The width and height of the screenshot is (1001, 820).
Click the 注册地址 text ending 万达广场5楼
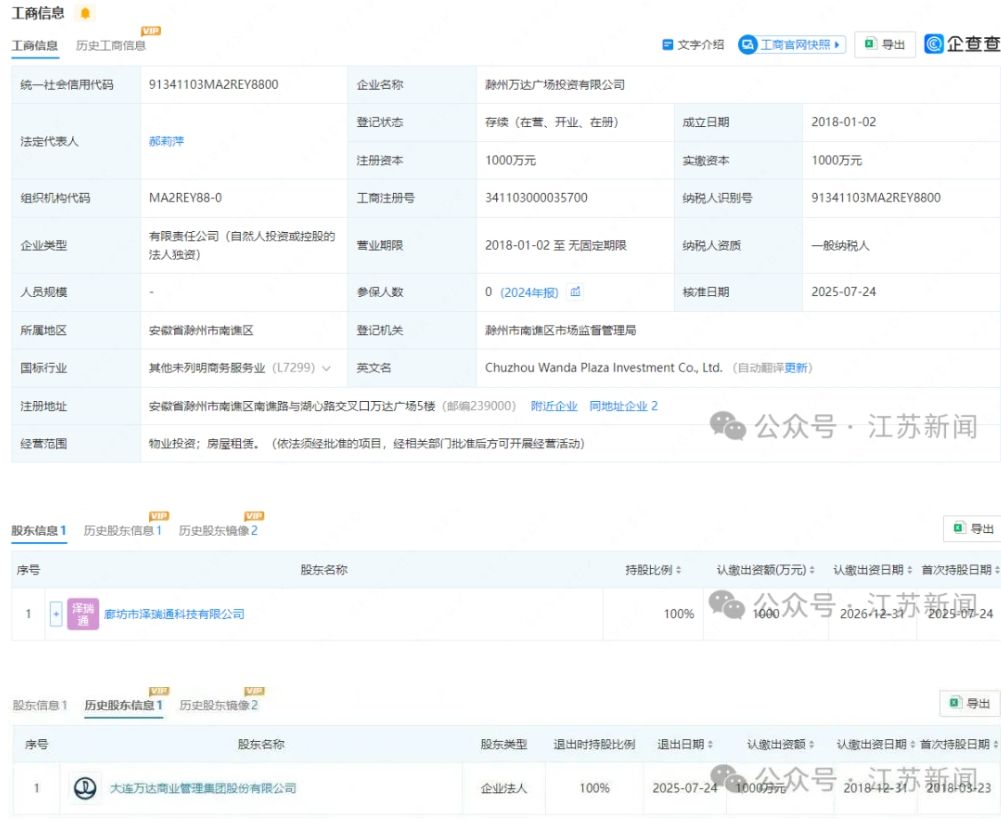pos(292,406)
